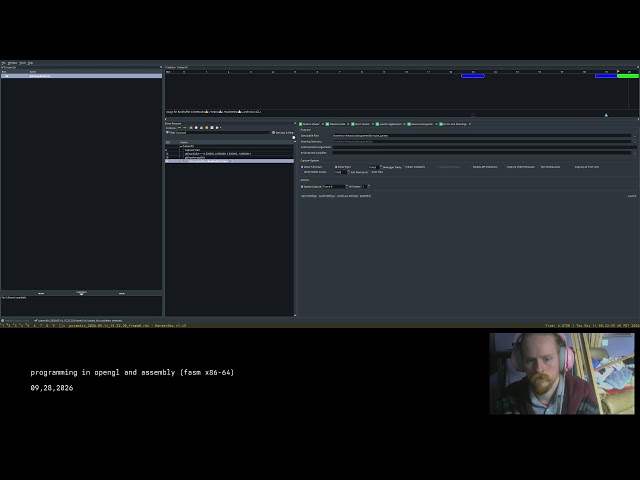The image size is (640, 480).
Task: Enable the Auto start option
Action: 377,172
